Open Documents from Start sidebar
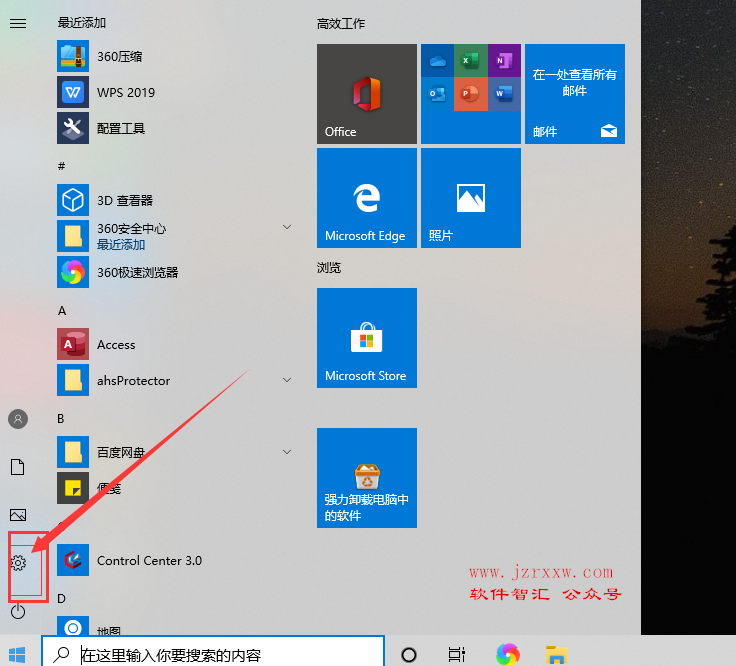This screenshot has height=666, width=736. click(x=18, y=467)
